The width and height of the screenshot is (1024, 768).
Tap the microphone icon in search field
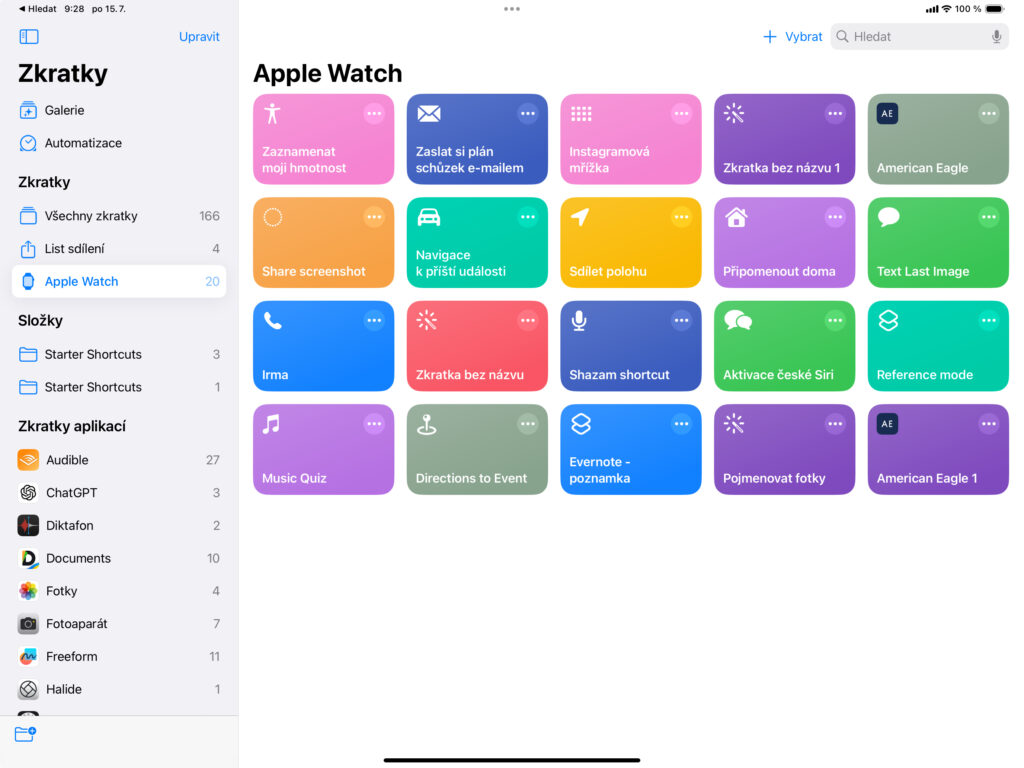point(996,37)
